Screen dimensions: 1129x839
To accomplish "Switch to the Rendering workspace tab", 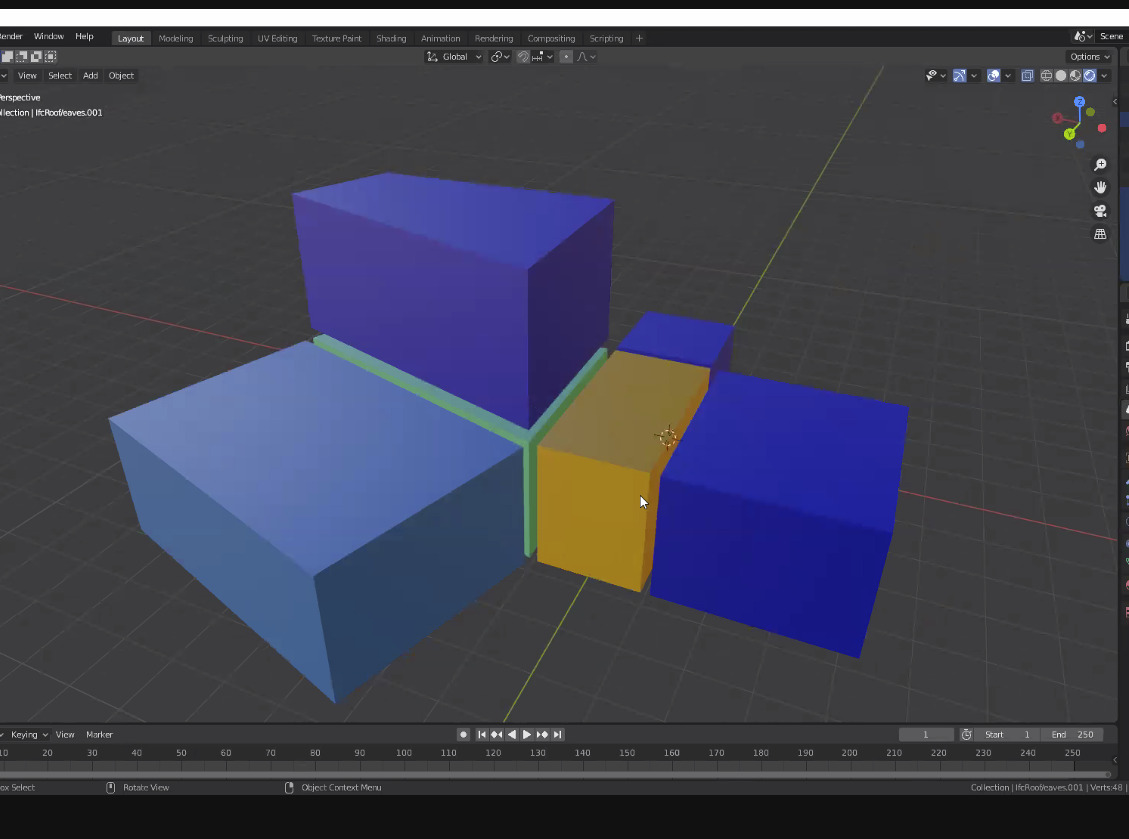I will [494, 38].
